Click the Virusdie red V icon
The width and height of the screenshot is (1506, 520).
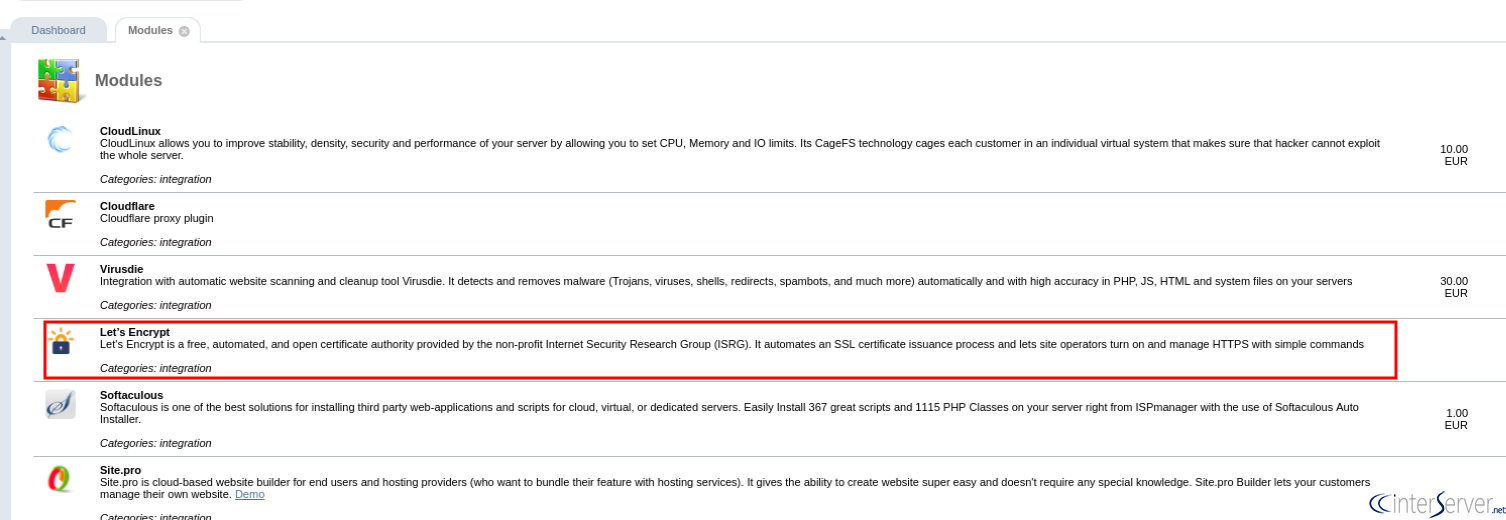tap(60, 277)
